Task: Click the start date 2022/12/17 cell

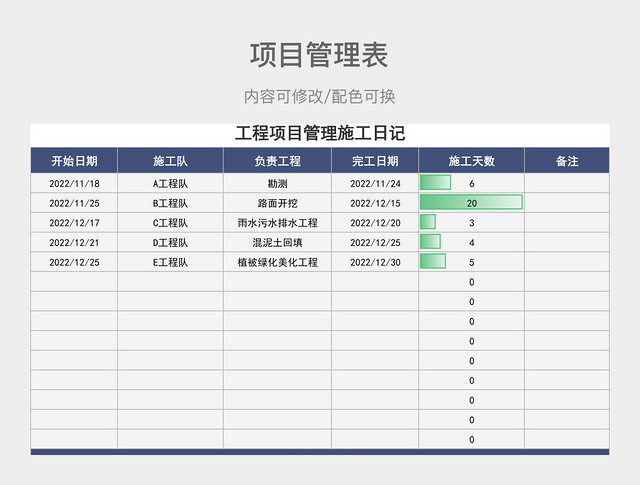Action: tap(74, 222)
